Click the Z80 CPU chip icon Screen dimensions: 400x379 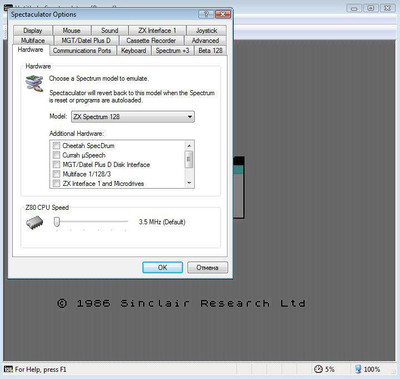click(35, 223)
